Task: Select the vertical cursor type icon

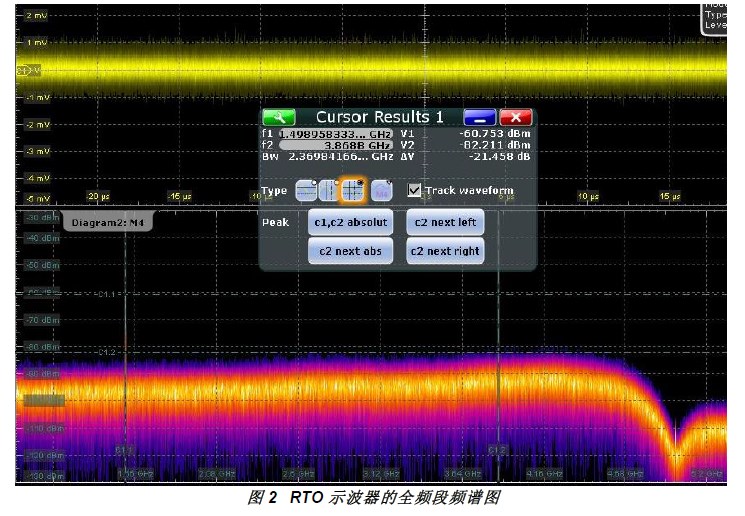Action: coord(329,190)
